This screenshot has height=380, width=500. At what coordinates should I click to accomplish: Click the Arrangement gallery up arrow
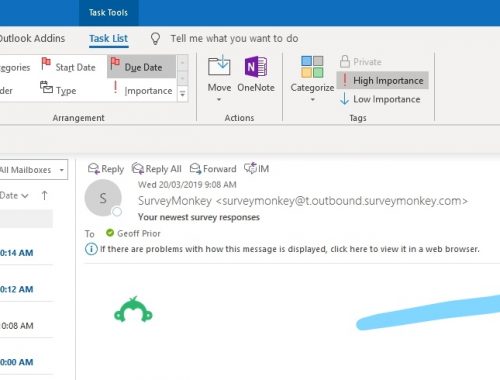click(182, 63)
